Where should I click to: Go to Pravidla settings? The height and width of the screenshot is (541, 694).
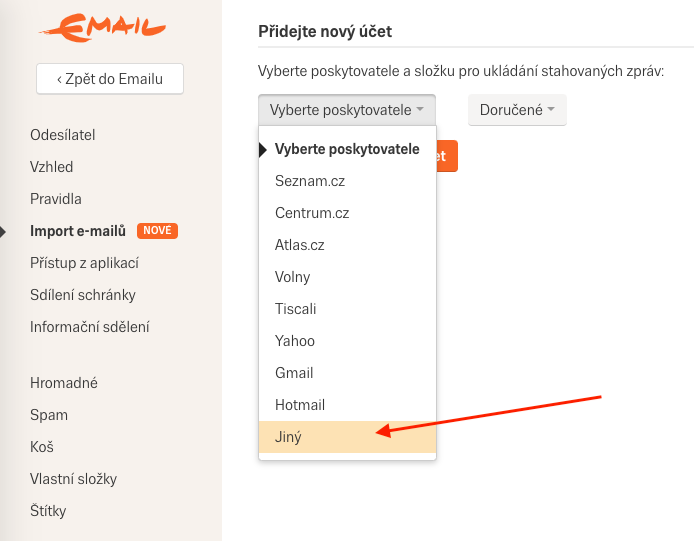[x=56, y=199]
